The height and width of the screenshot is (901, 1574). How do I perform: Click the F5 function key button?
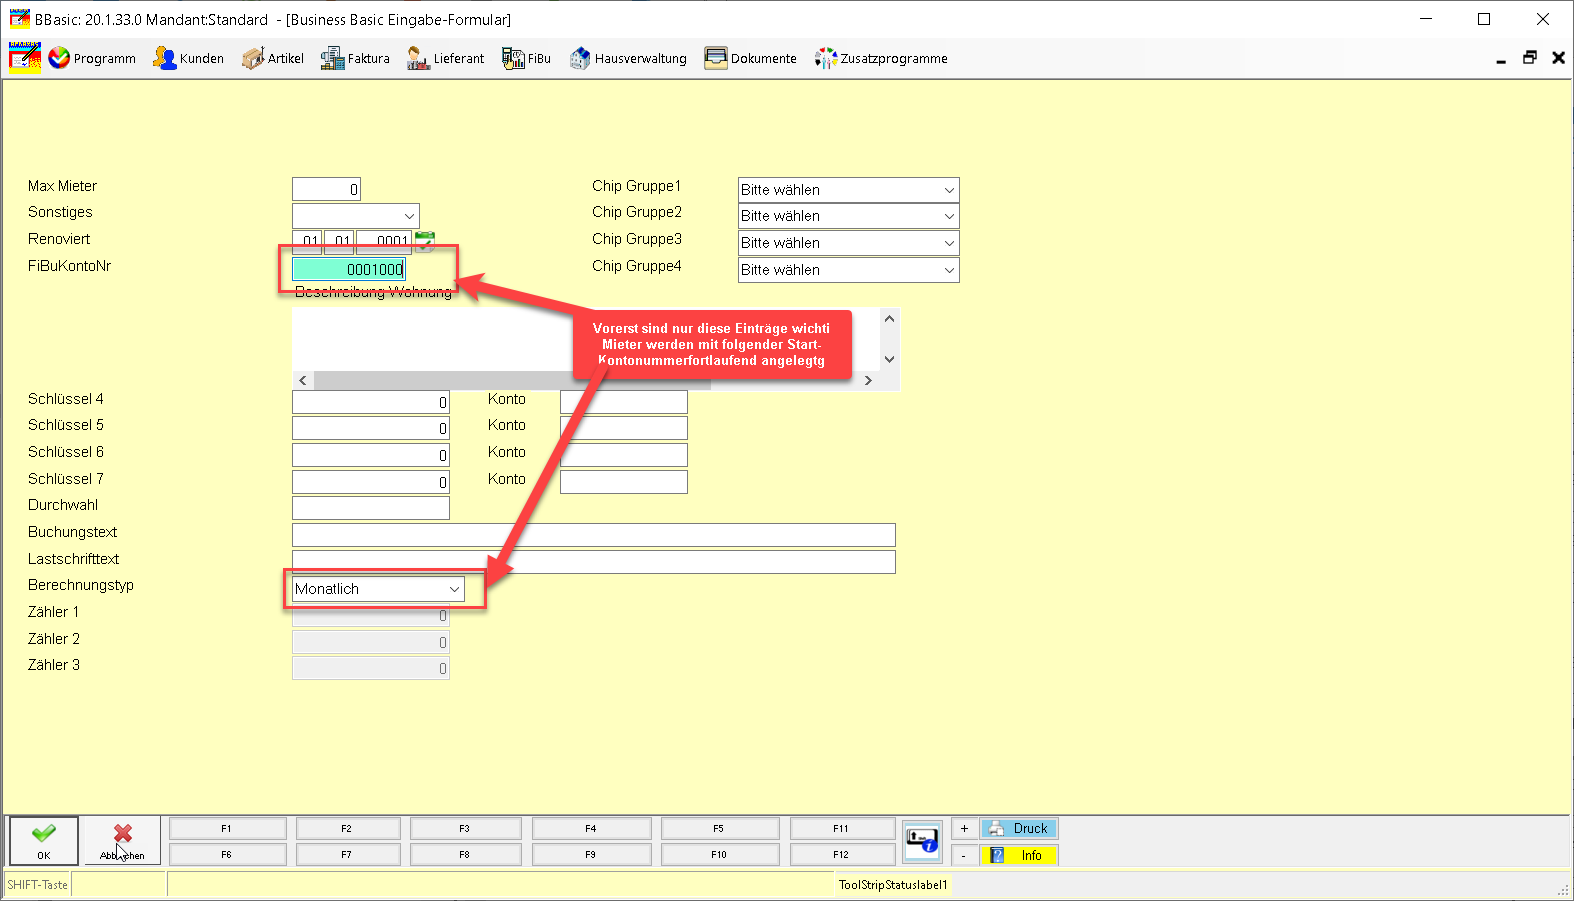click(720, 828)
